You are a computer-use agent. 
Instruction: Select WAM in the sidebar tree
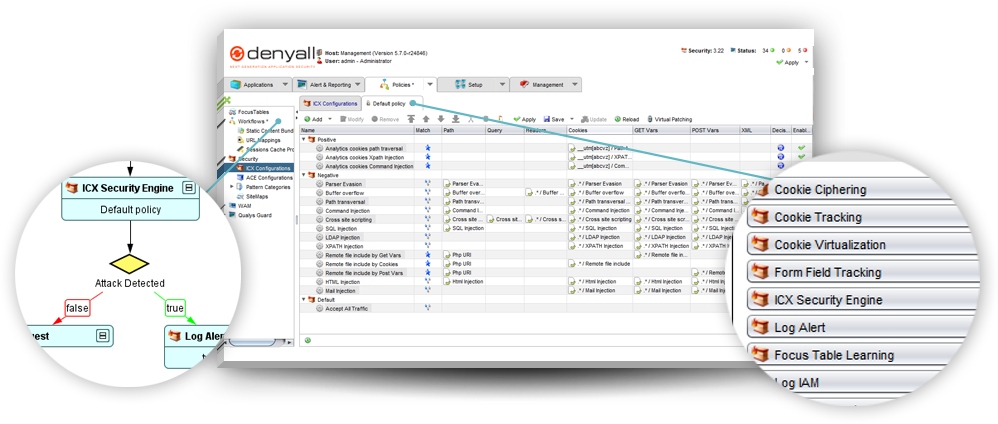(240, 206)
